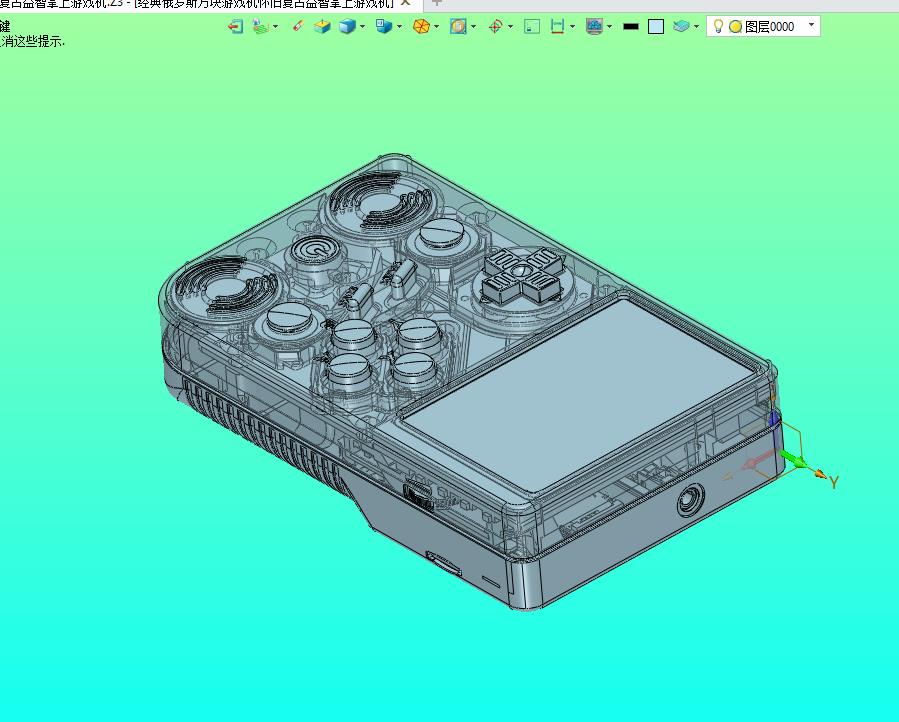Click the stacked layers icon
This screenshot has height=722, width=899.
tap(681, 26)
